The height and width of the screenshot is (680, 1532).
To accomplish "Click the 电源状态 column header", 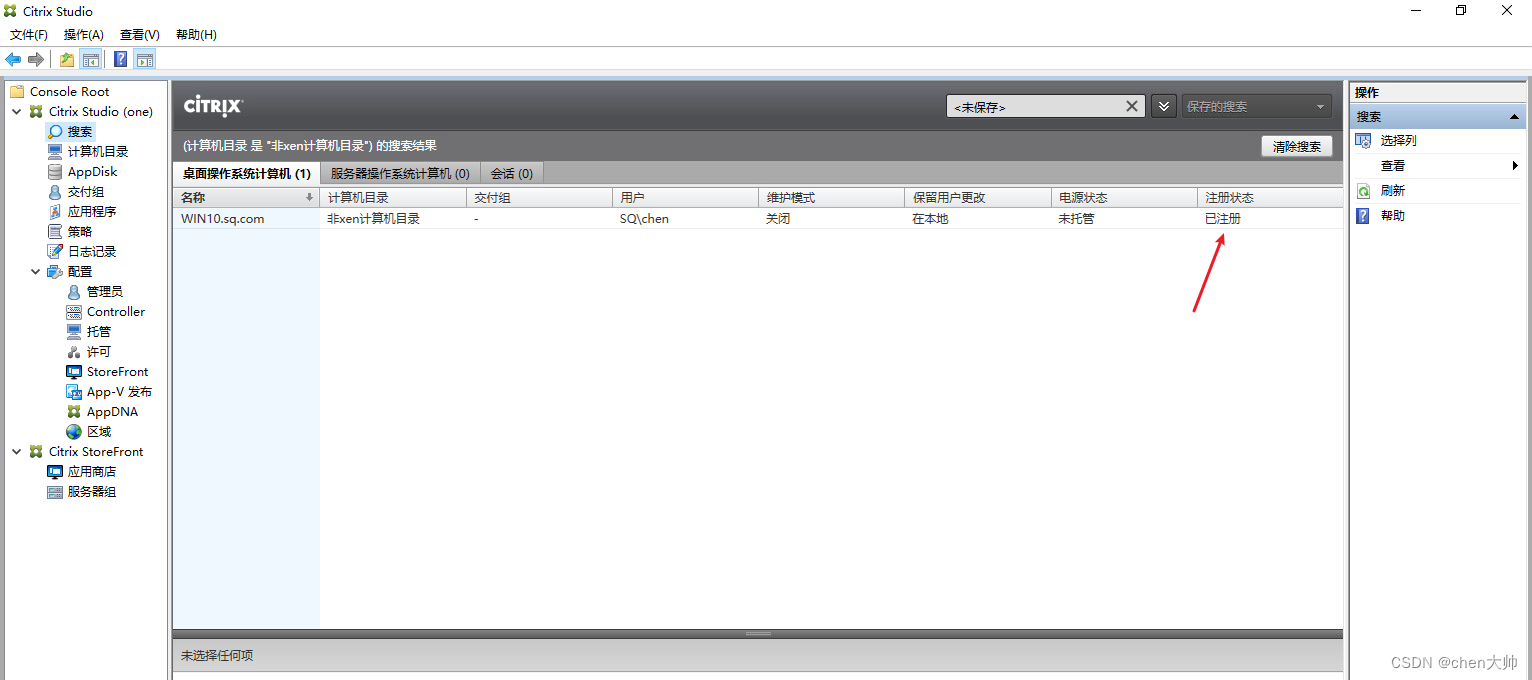I will [1124, 197].
